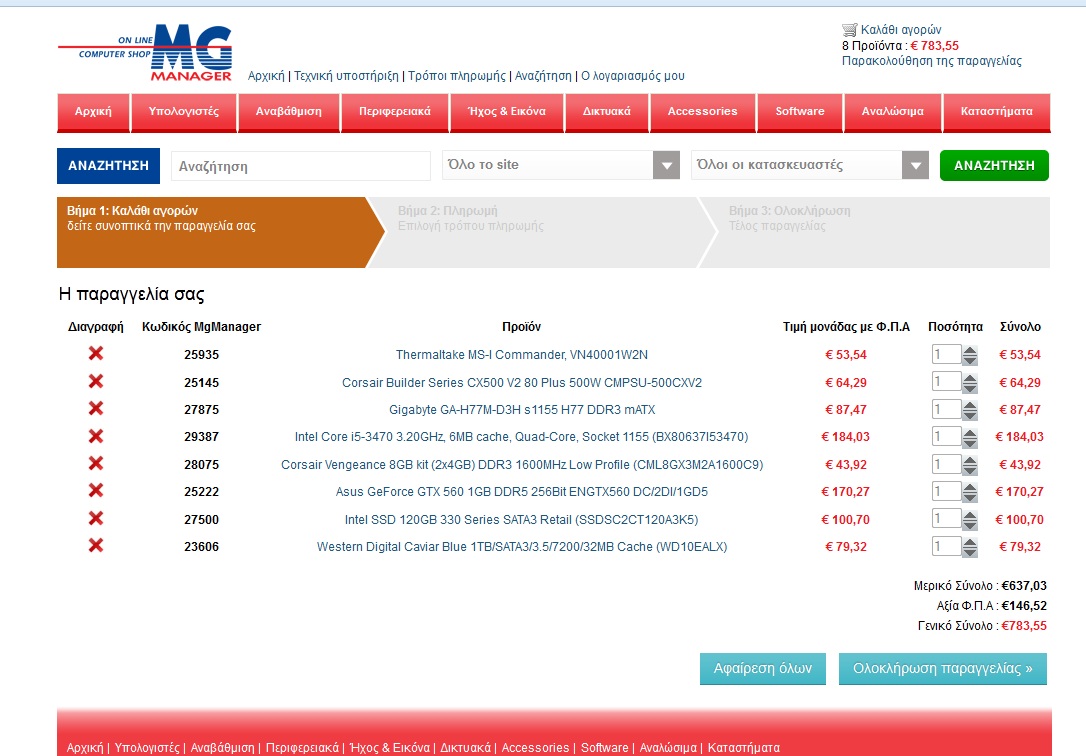Open the Software menu tab
Viewport: 1086px width, 756px height.
pyautogui.click(x=800, y=112)
